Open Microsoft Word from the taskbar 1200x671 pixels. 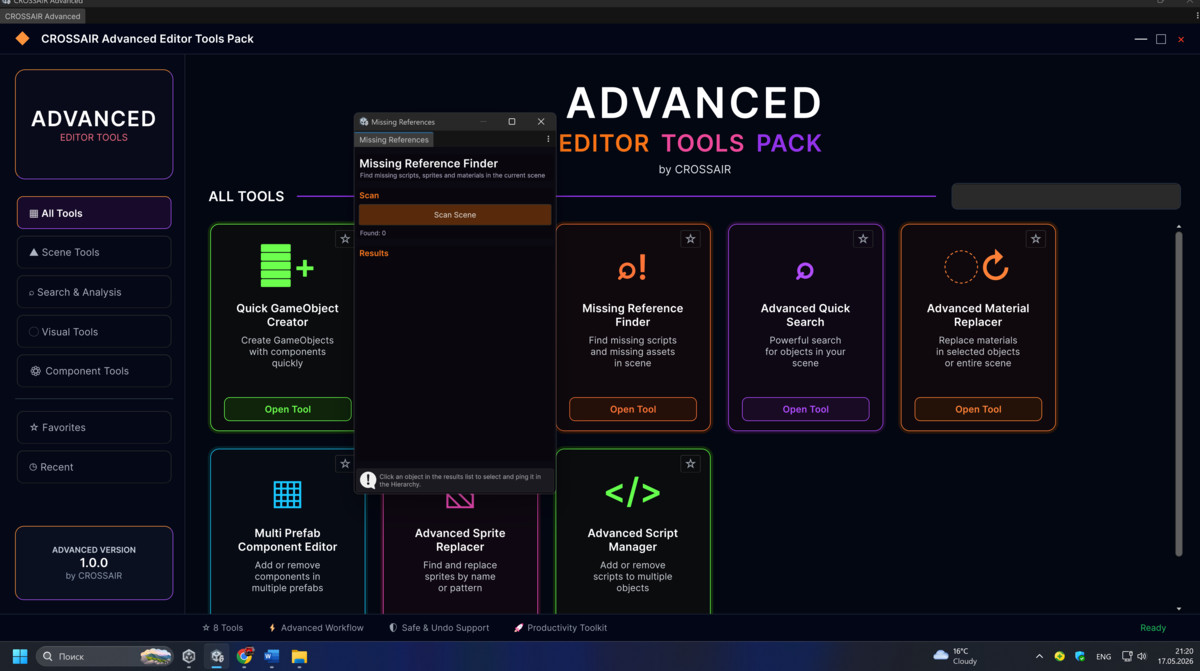coord(272,656)
